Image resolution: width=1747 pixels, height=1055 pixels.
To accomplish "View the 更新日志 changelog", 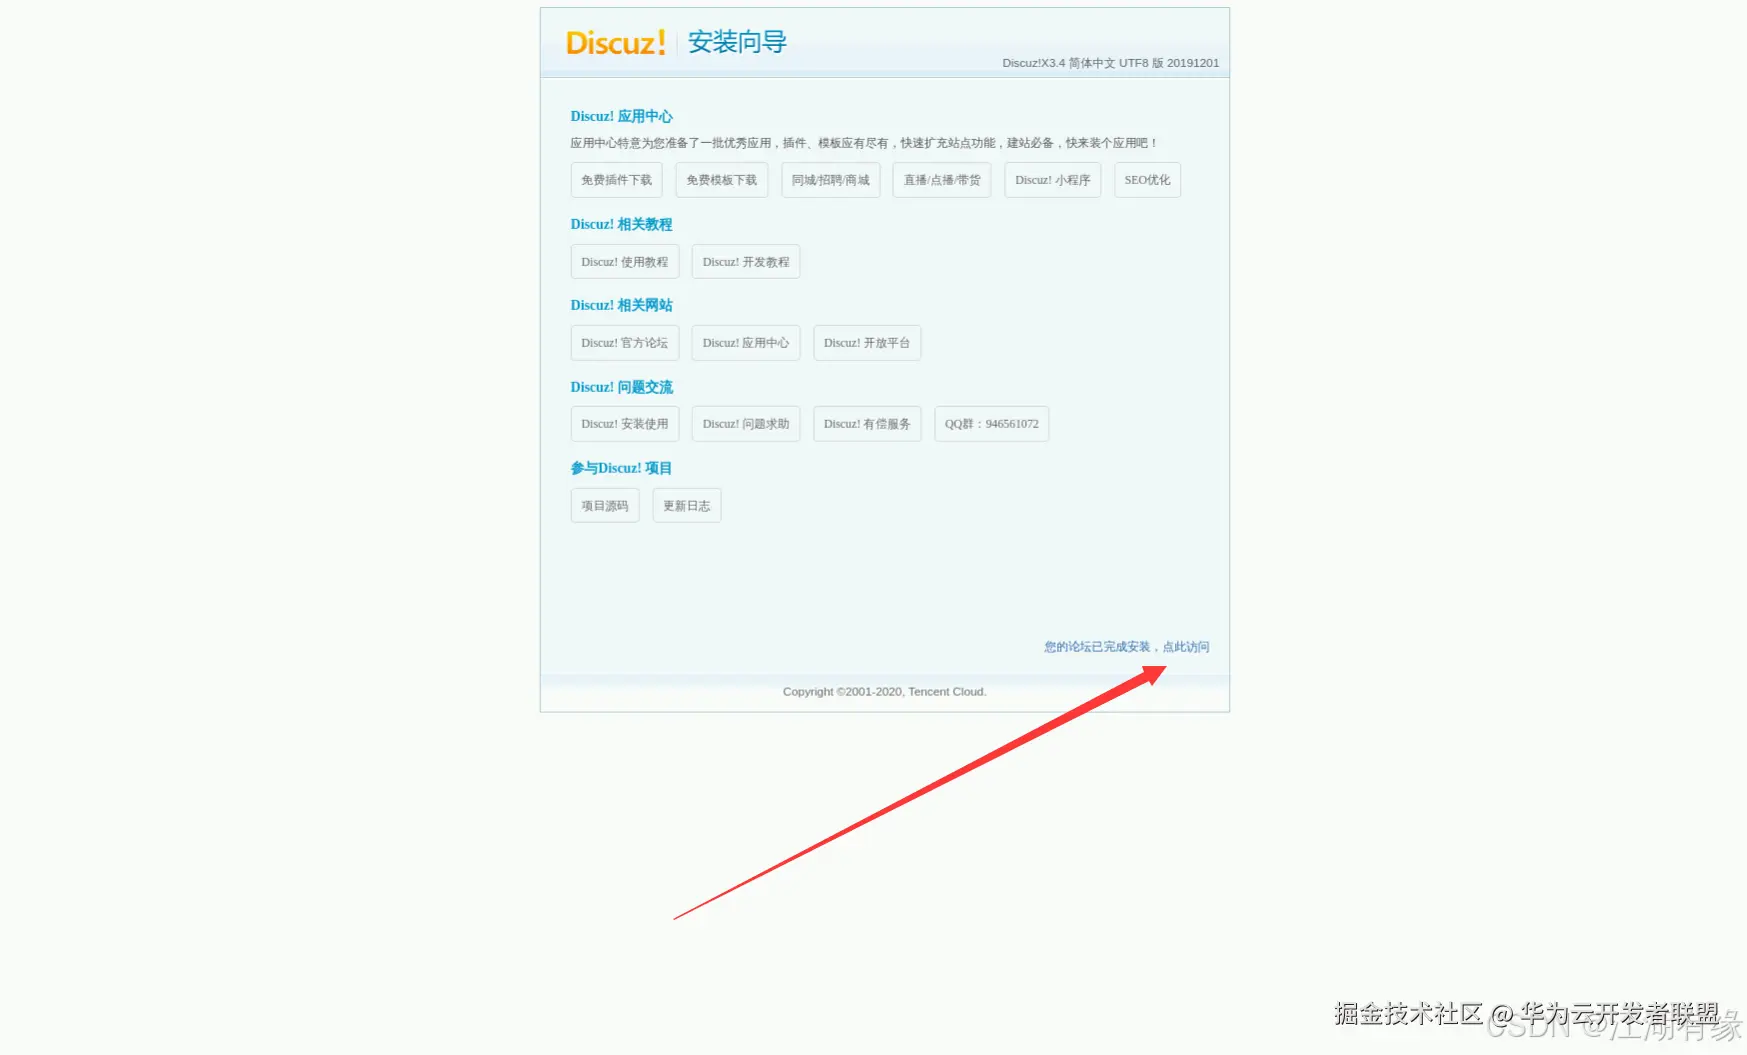I will (x=687, y=506).
